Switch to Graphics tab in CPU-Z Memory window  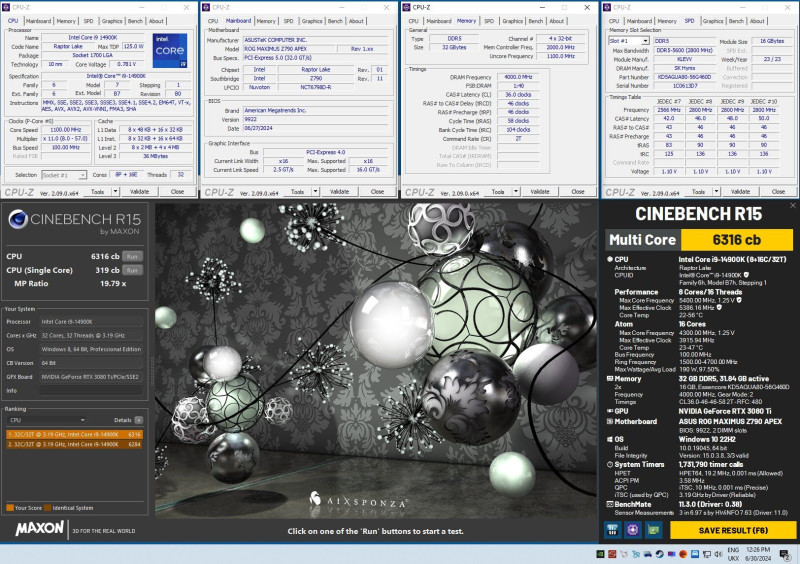(512, 21)
